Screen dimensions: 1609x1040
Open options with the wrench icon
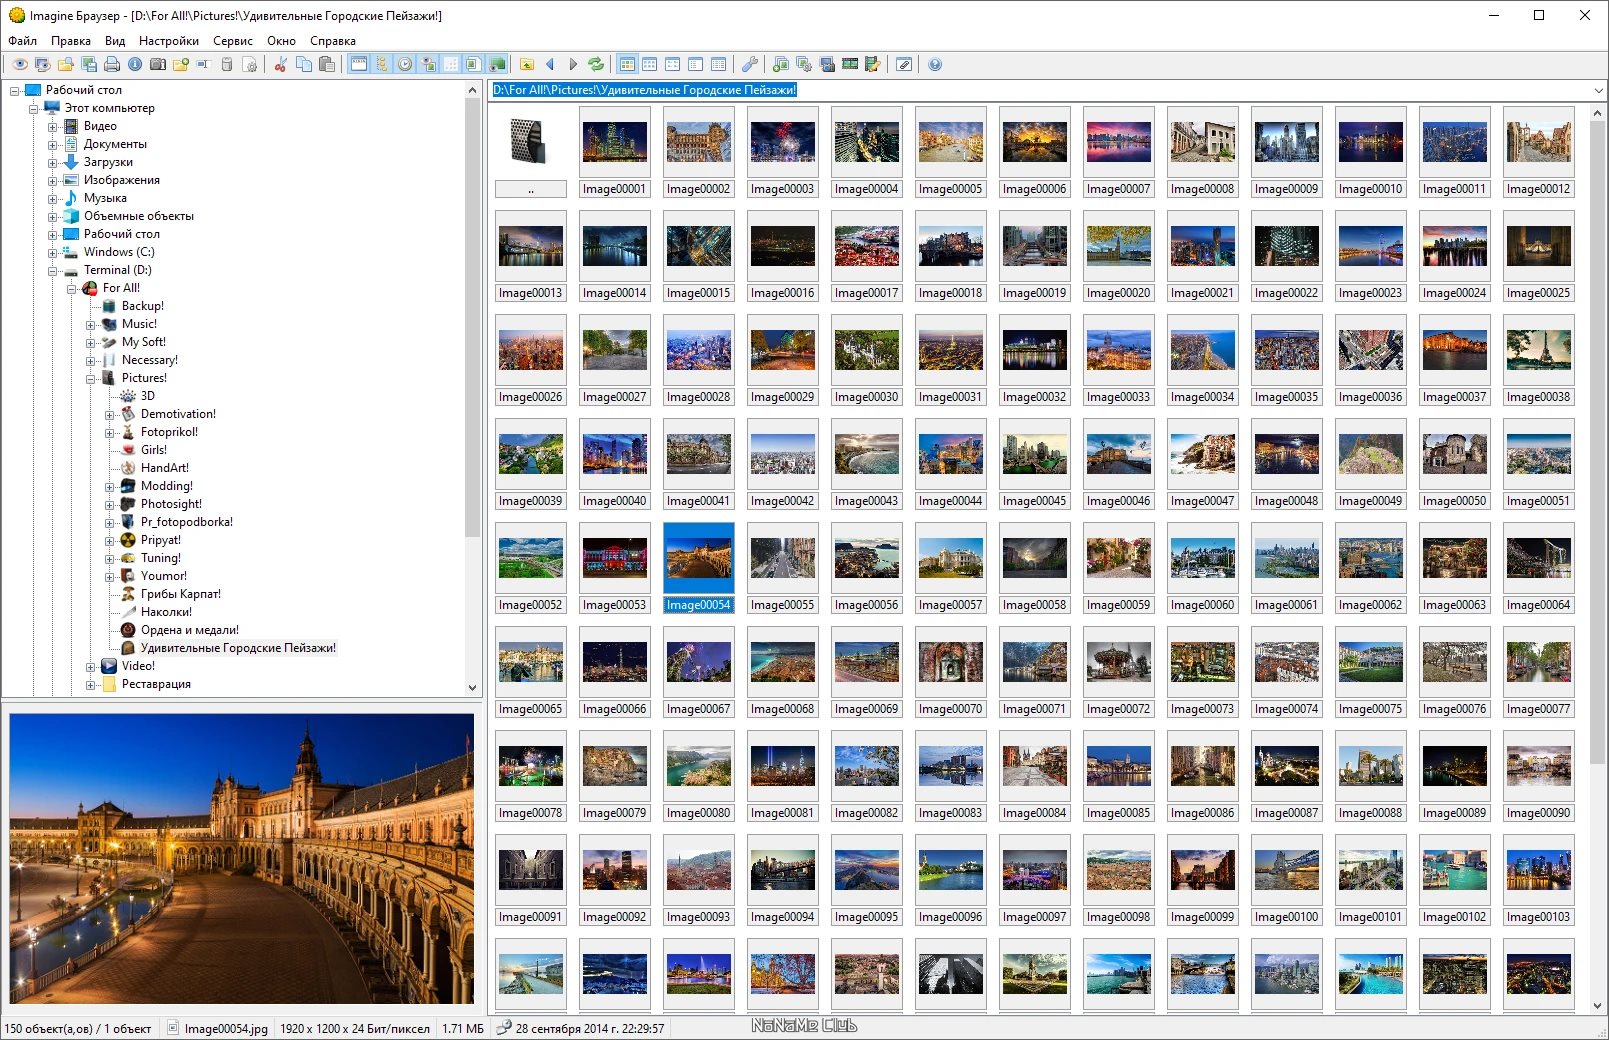pyautogui.click(x=749, y=64)
